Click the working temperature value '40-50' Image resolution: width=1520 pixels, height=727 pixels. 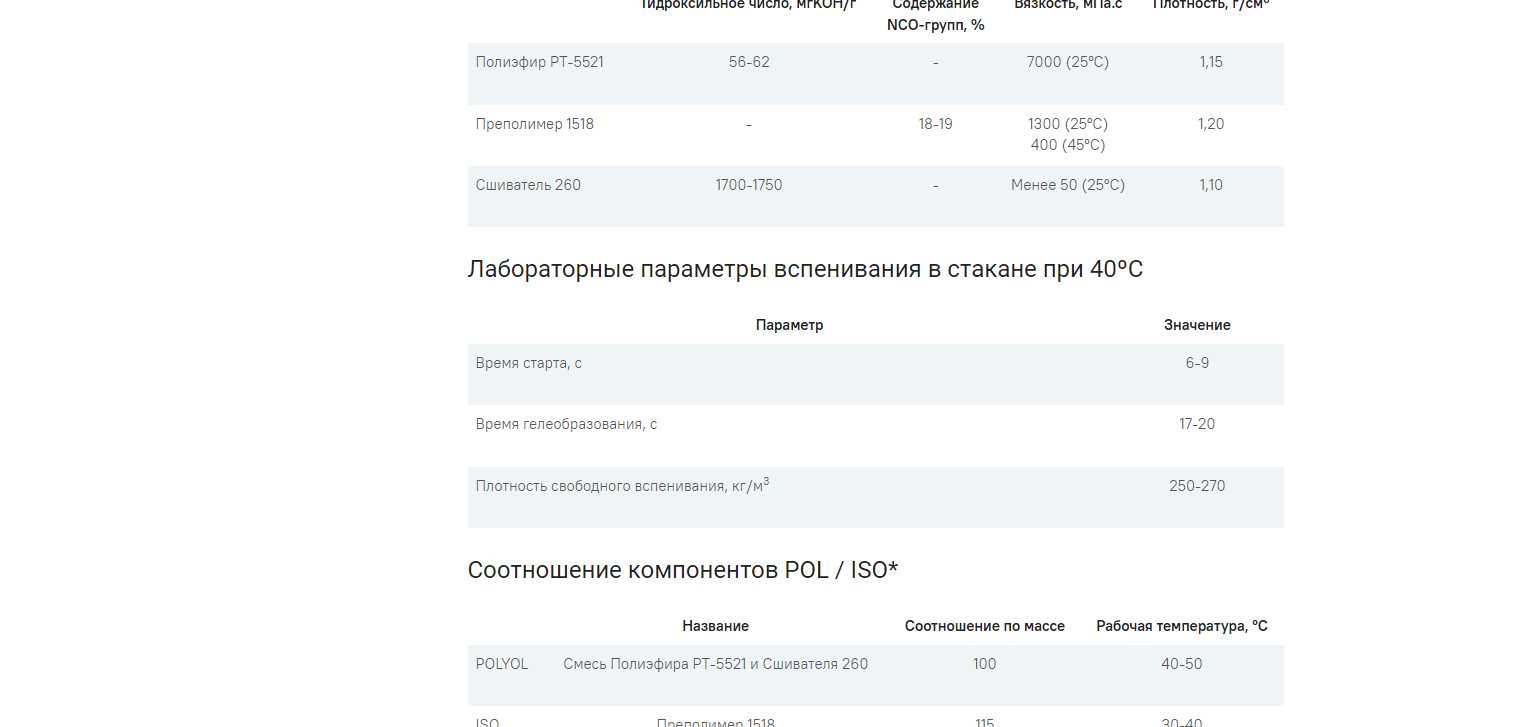point(1182,664)
